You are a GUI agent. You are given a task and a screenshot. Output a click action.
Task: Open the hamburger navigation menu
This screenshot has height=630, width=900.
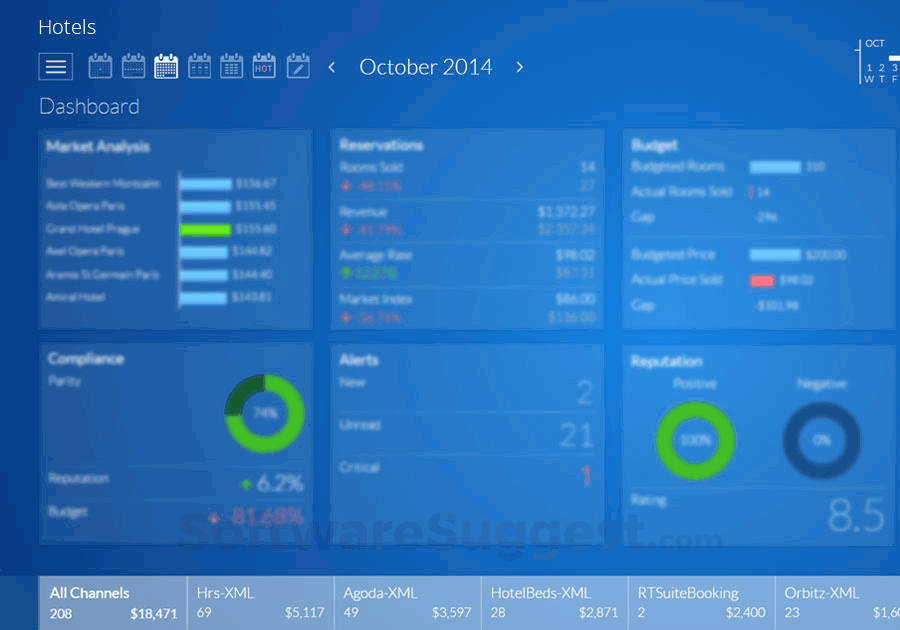point(55,66)
